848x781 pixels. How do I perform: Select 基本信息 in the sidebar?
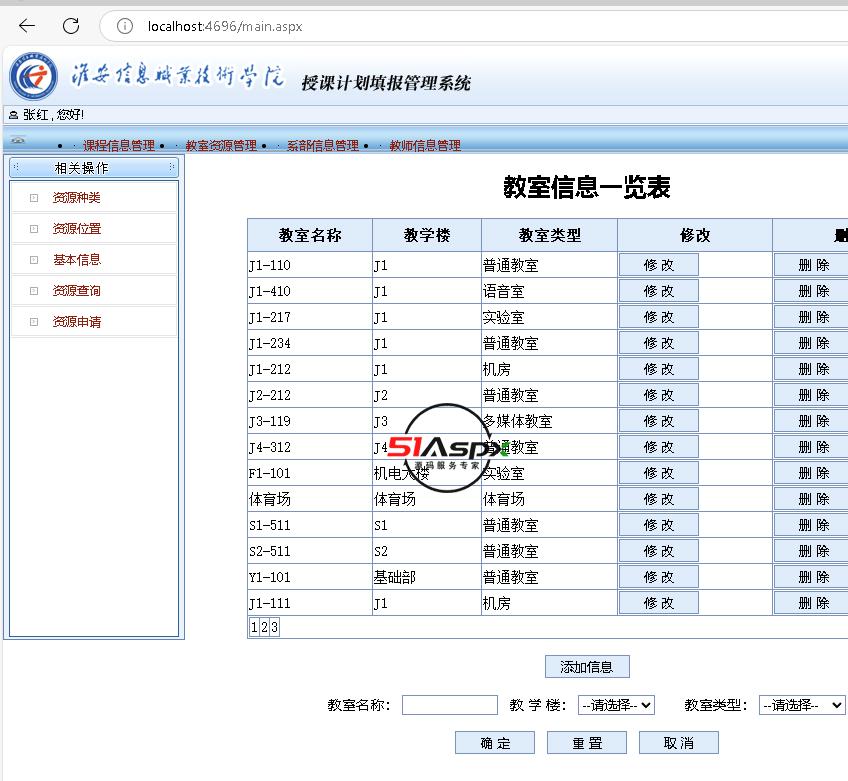point(77,260)
